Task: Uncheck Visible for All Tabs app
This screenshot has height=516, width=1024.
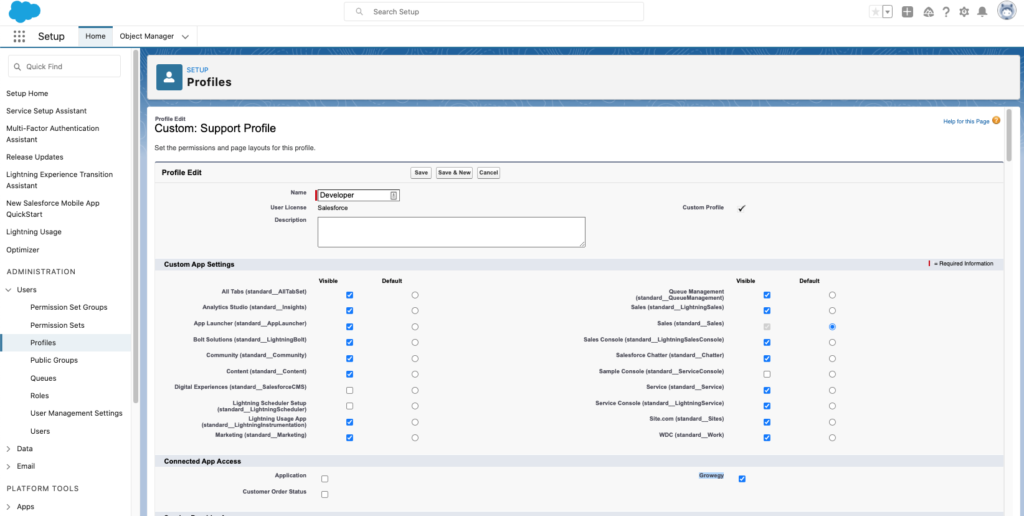Action: click(x=349, y=295)
